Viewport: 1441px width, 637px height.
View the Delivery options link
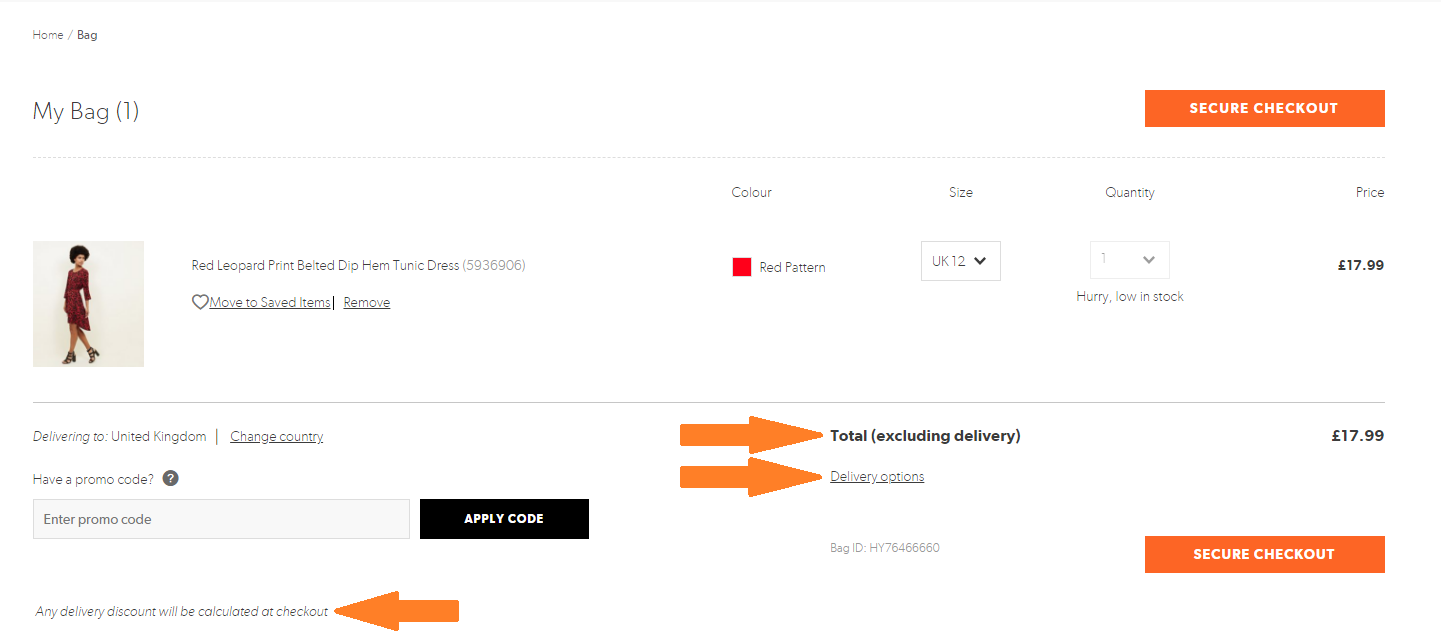pos(877,477)
